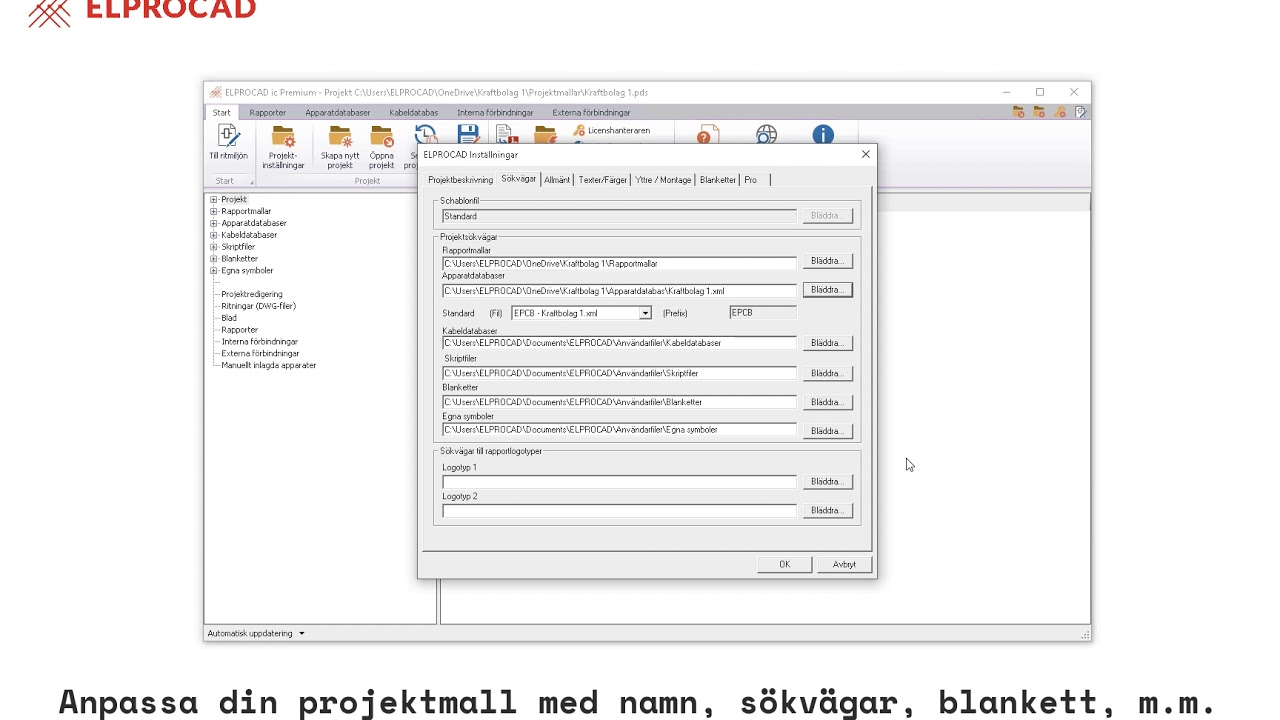The width and height of the screenshot is (1280, 720).
Task: Open the Blanketter tab in the settings dialog
Action: pos(718,180)
